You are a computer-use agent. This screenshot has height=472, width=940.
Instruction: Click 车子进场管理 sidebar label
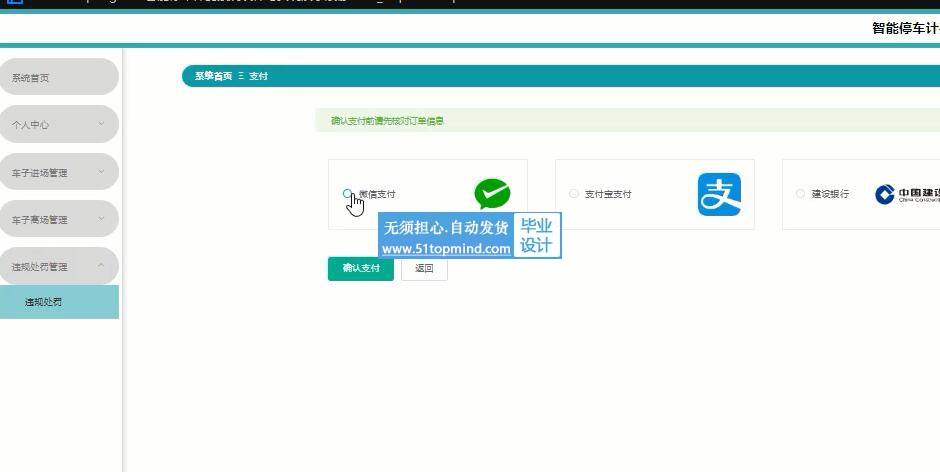tap(40, 173)
